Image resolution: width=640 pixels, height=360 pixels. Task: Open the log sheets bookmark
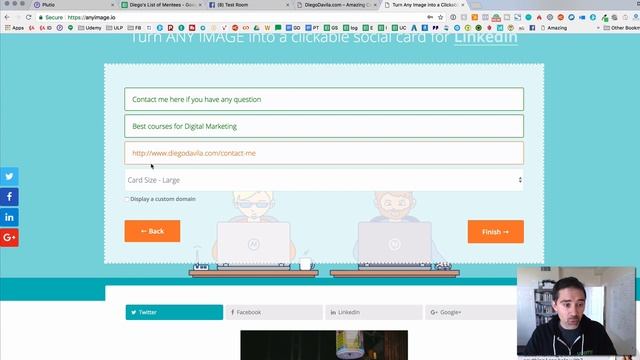click(350, 28)
